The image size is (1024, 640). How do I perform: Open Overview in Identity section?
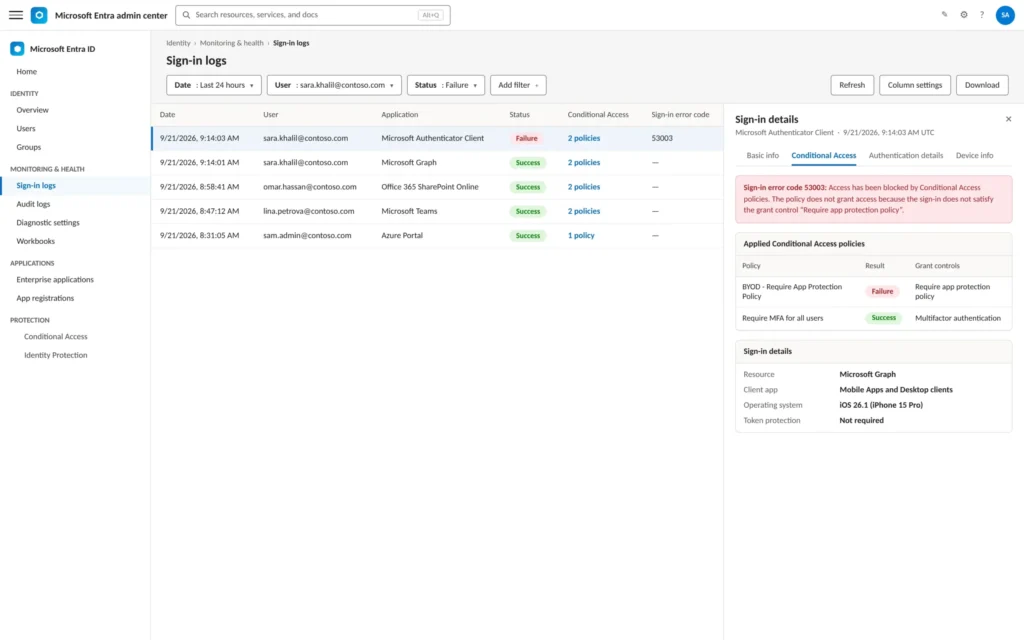[x=75, y=110]
